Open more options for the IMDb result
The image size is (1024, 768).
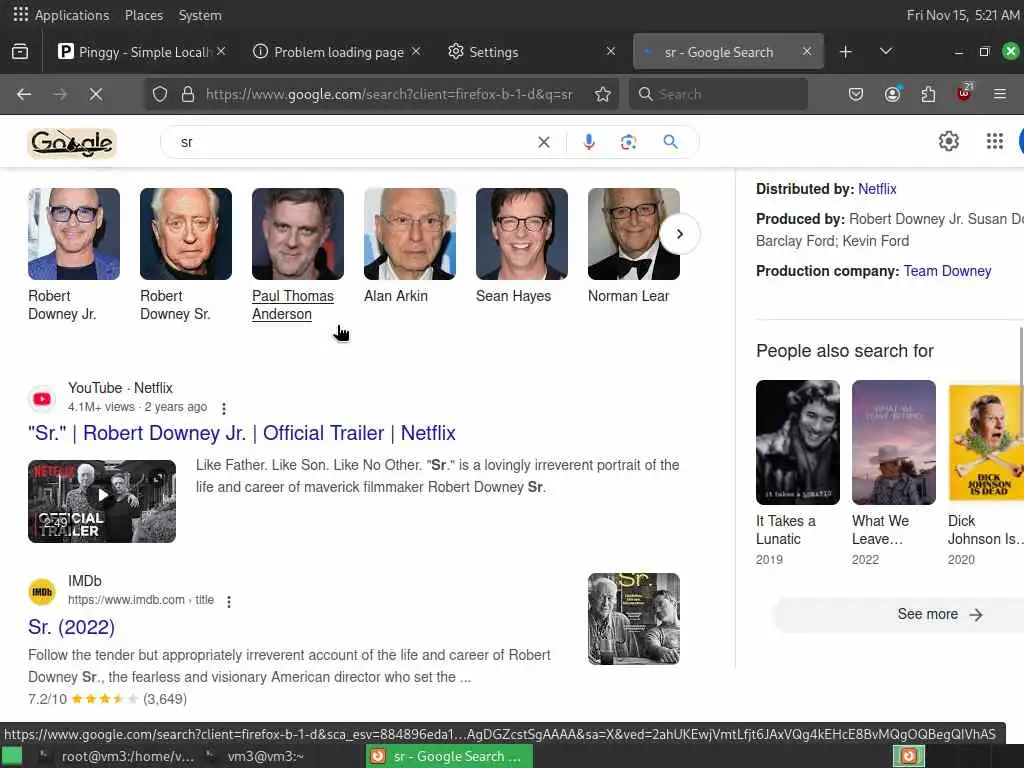pos(229,601)
